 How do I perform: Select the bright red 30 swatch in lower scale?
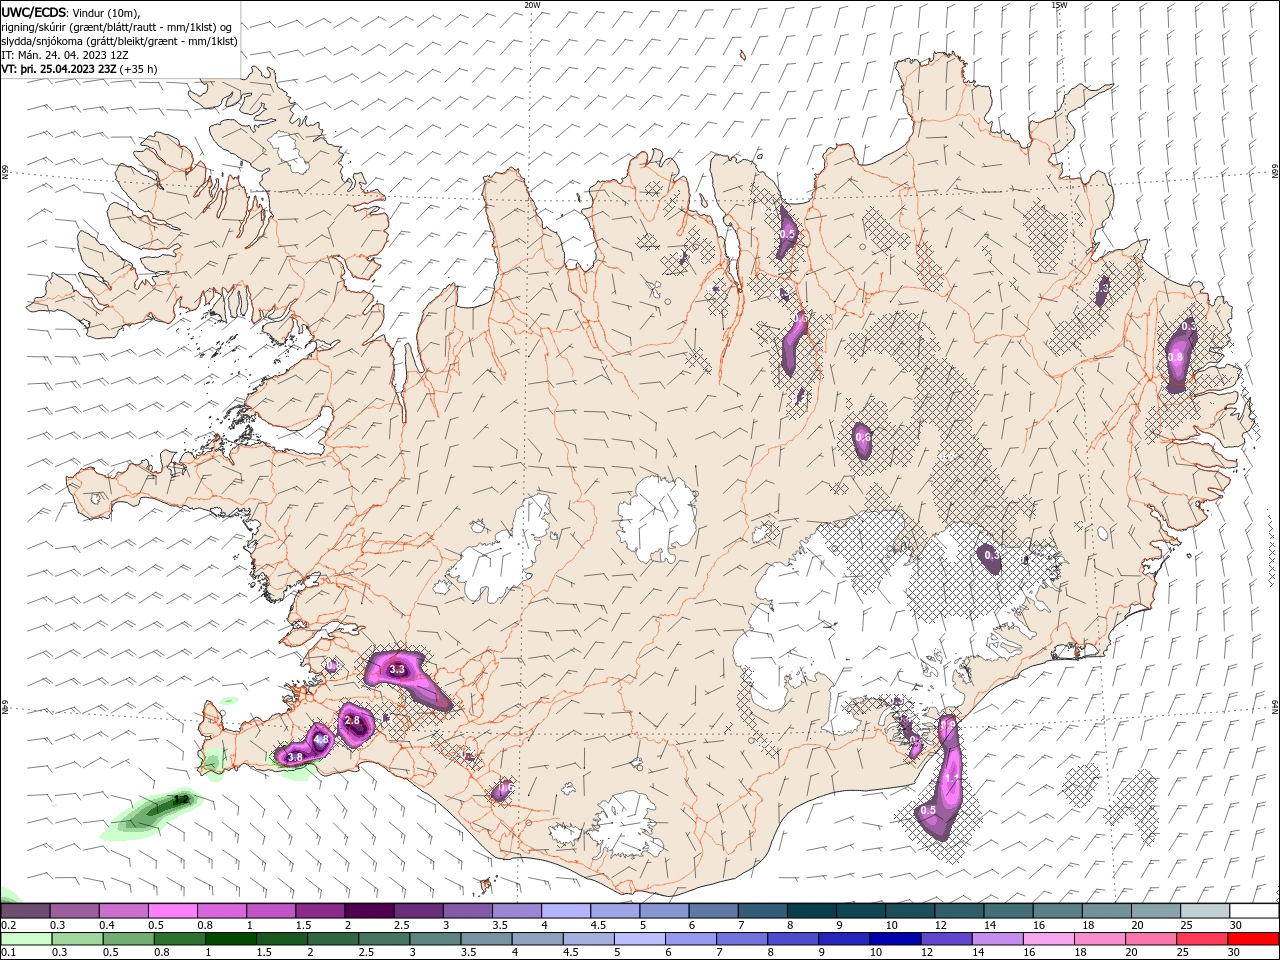point(1254,939)
